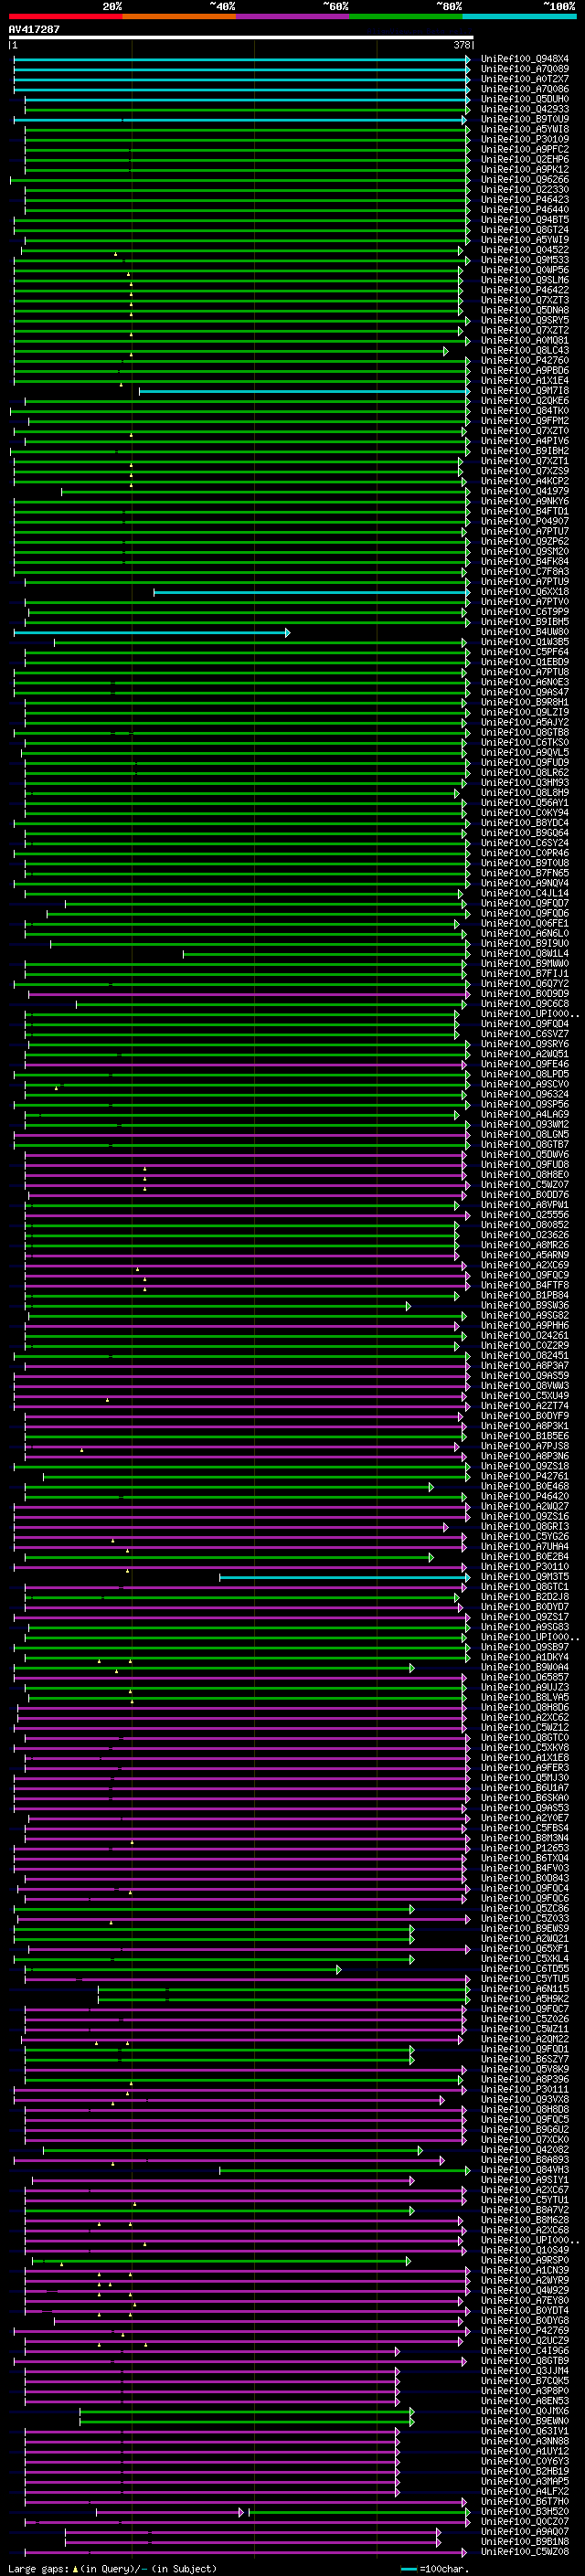Select the UniRef100_A1X1E4 label

coord(525,380)
